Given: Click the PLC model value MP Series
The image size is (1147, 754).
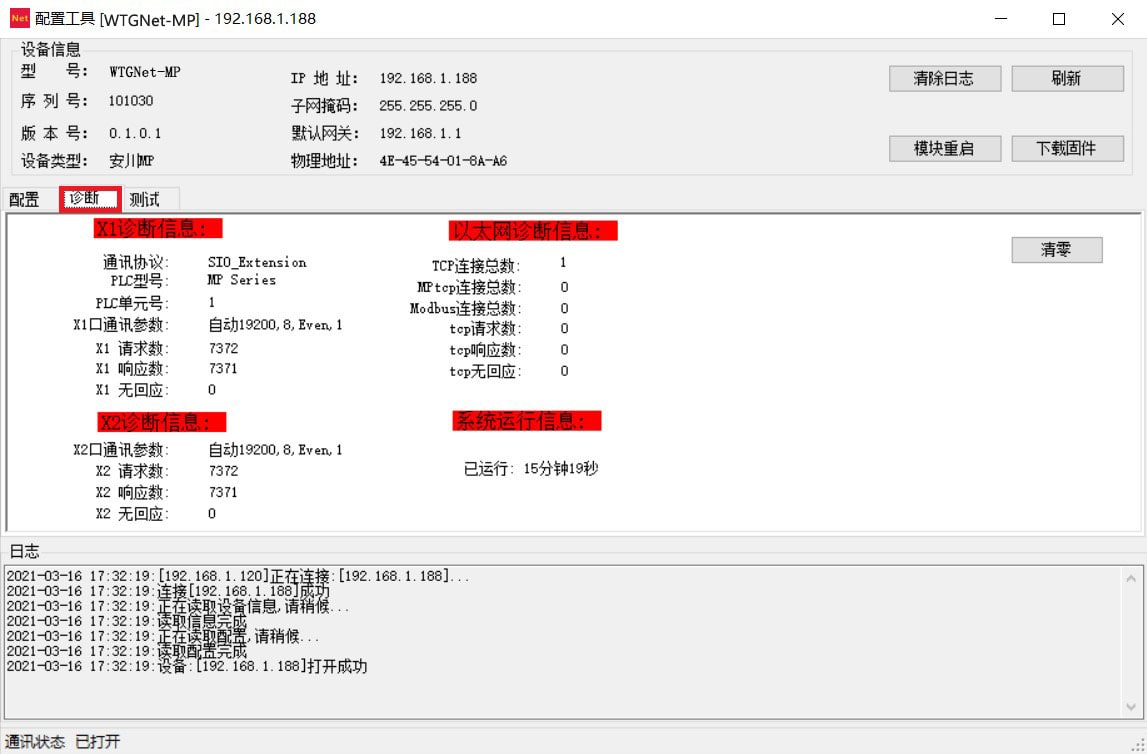Looking at the screenshot, I should [x=241, y=280].
